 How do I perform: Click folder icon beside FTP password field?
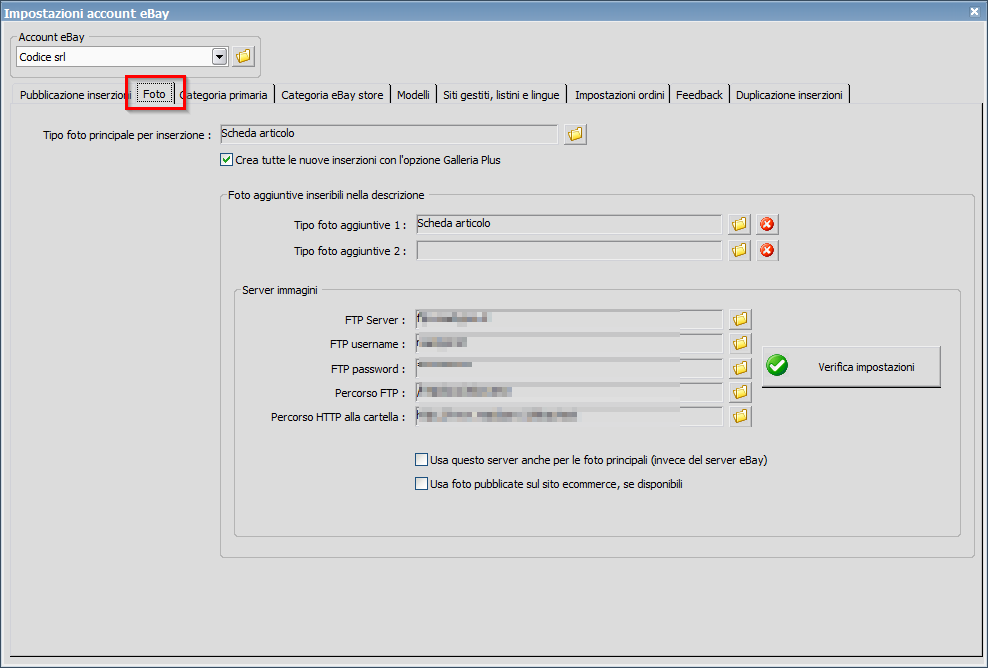coord(740,367)
